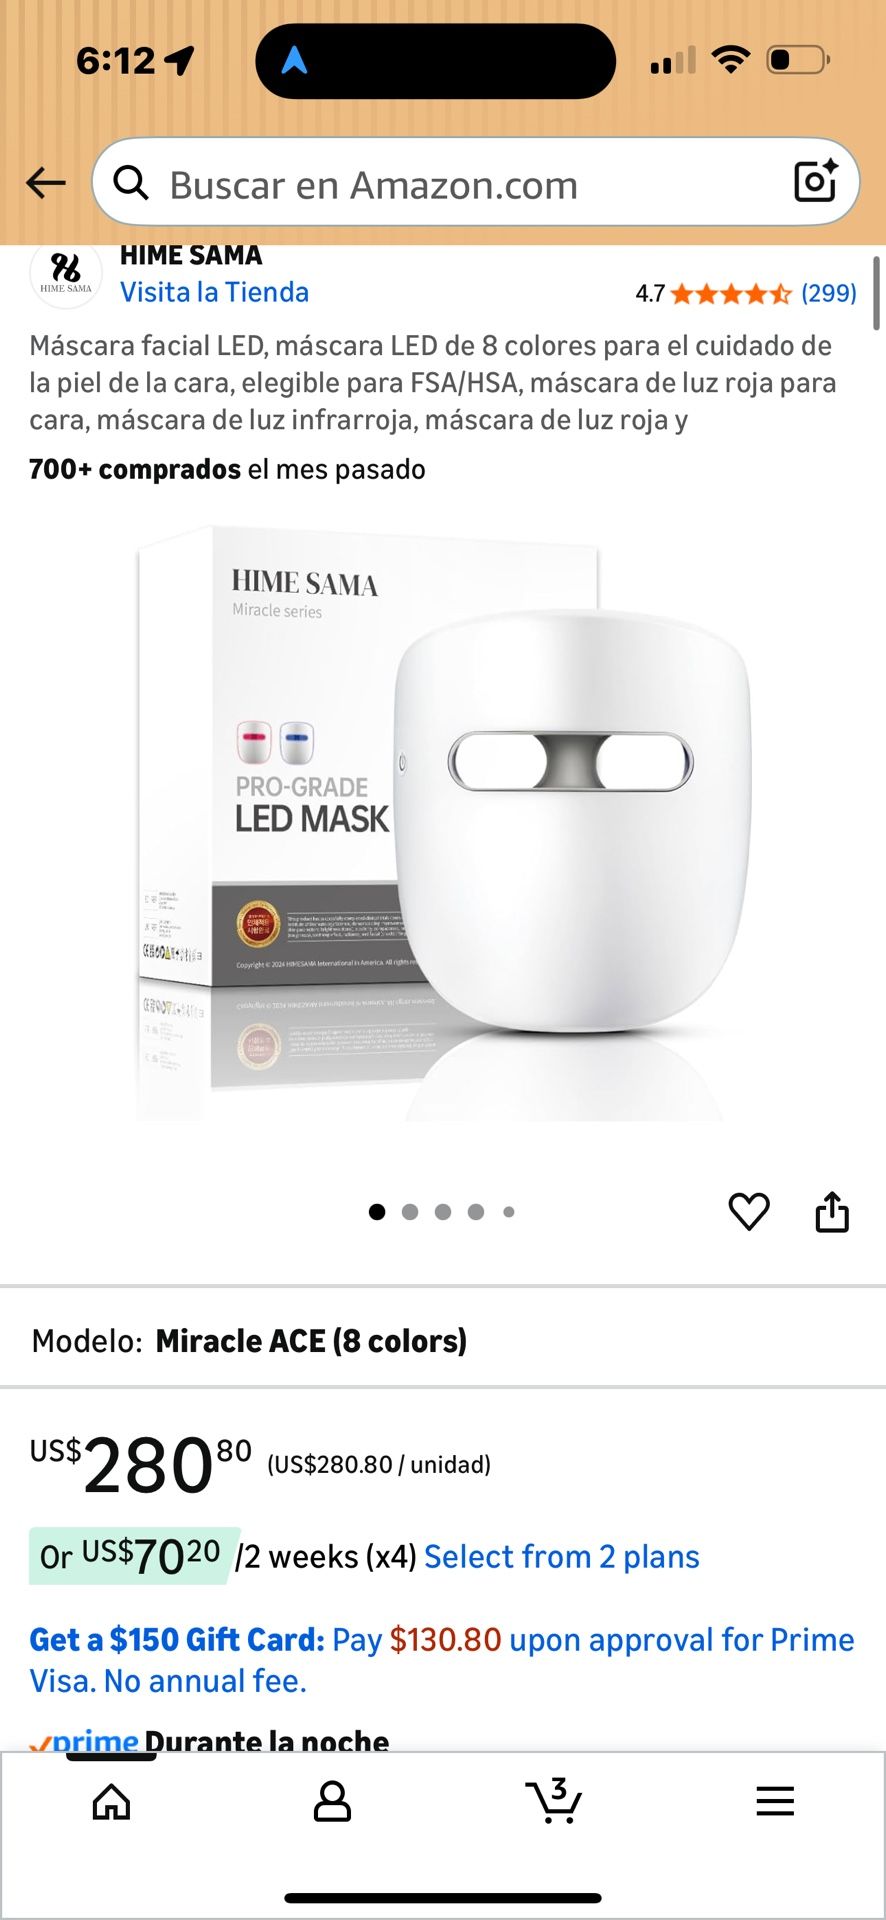Open $150 Gift Card Prime Visa offer
Viewport: 886px width, 1920px height.
coord(442,1660)
